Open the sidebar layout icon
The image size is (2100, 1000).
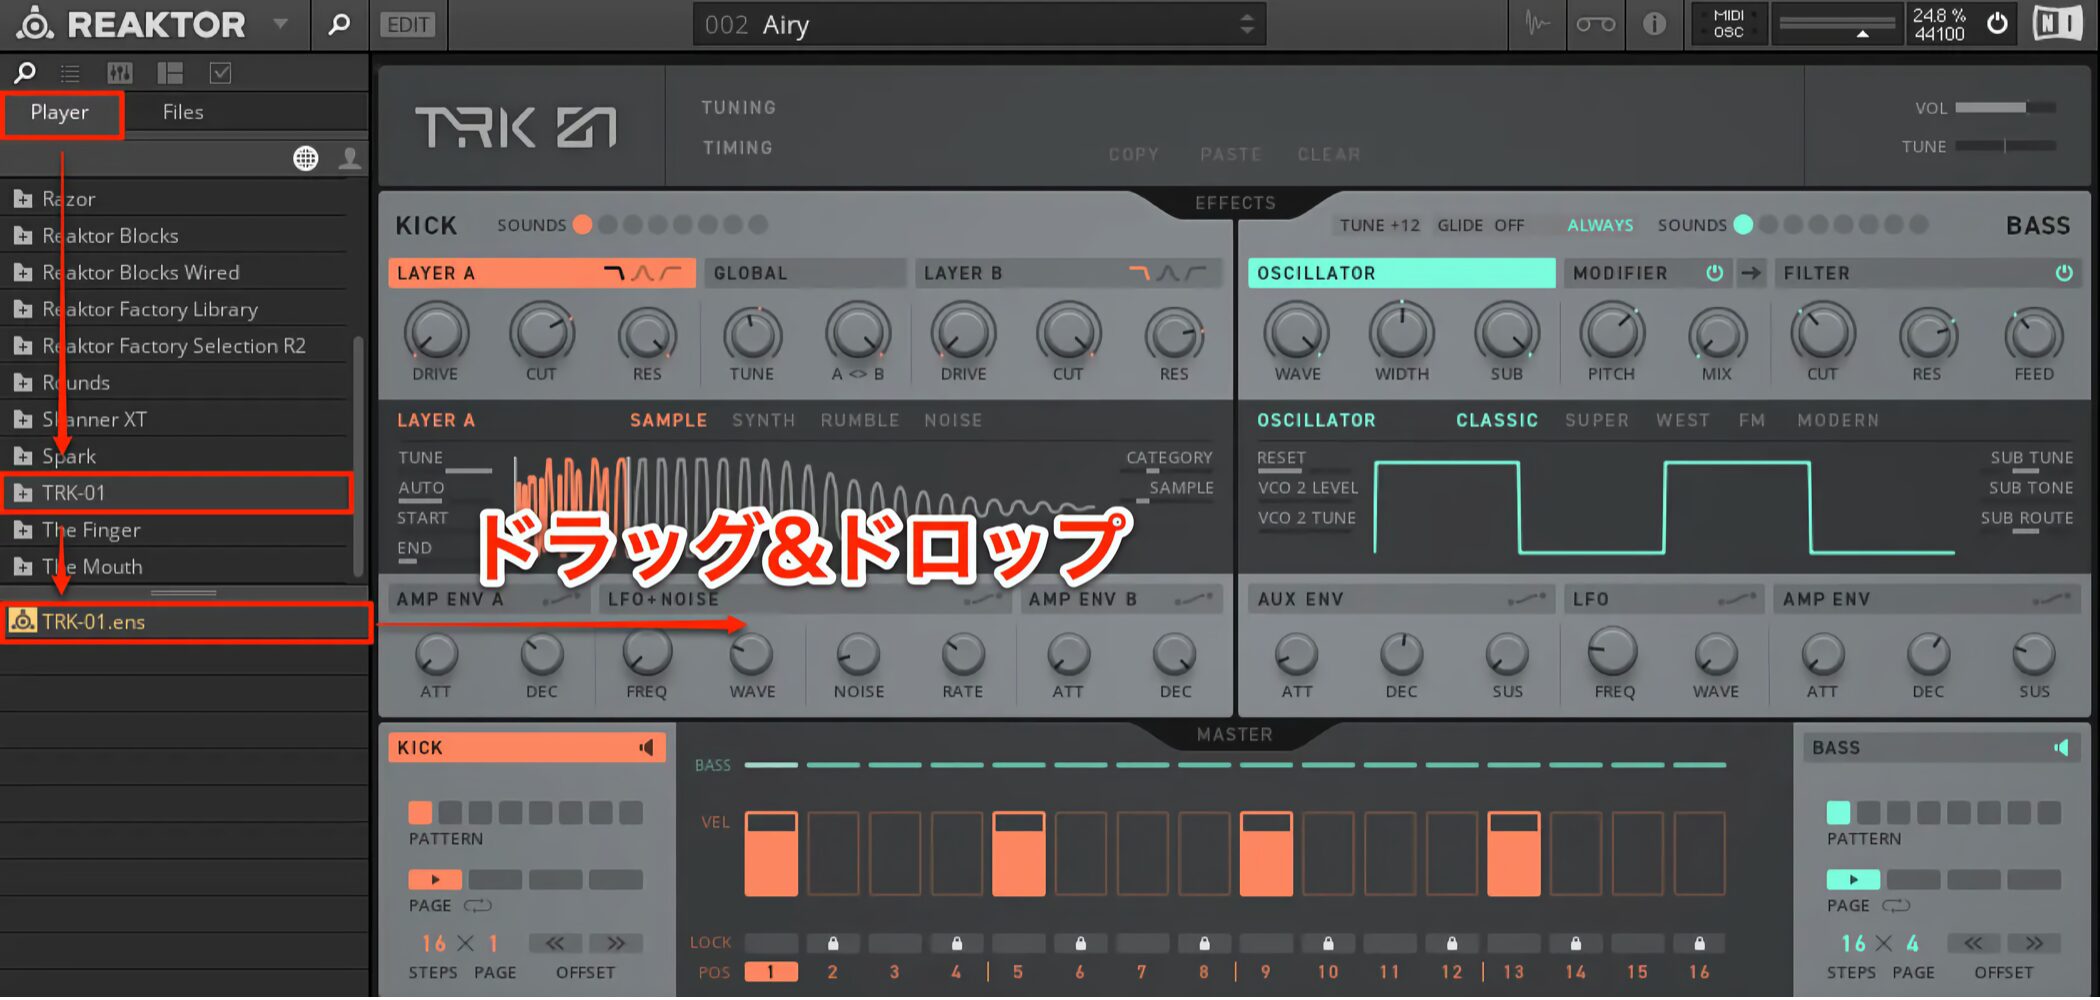[170, 72]
